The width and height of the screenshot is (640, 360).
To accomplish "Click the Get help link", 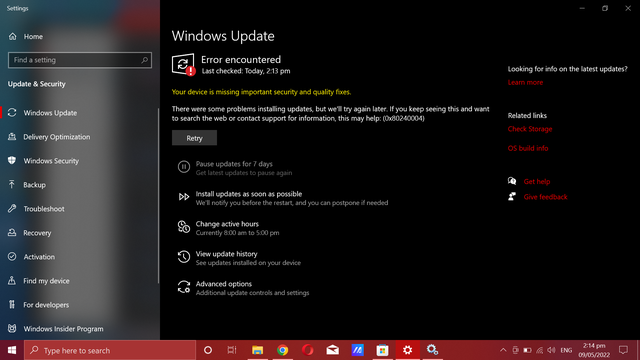I will tap(537, 182).
